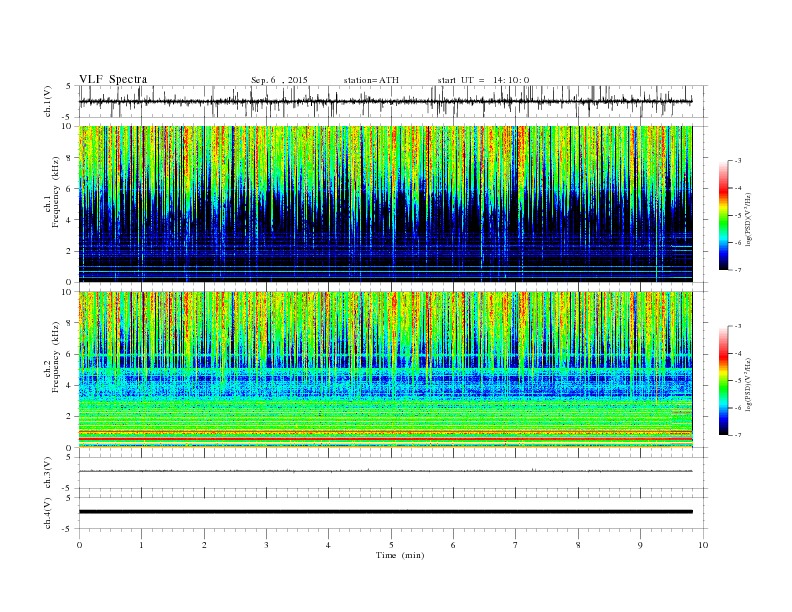Click the "4" kHz tick of ch.1 spectrogram
Image resolution: width=792 pixels, height=612 pixels.
tap(69, 220)
